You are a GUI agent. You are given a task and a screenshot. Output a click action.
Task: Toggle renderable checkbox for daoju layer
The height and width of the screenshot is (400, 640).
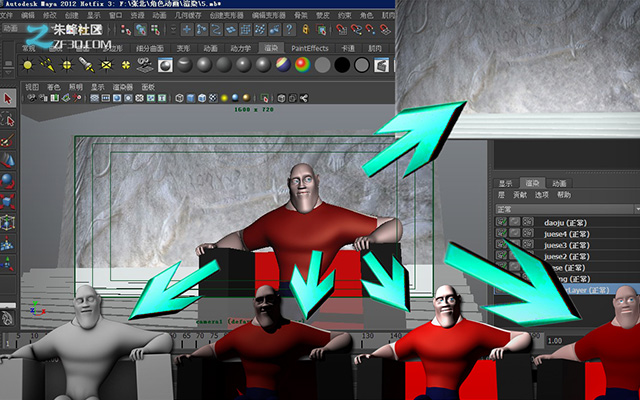coord(502,222)
